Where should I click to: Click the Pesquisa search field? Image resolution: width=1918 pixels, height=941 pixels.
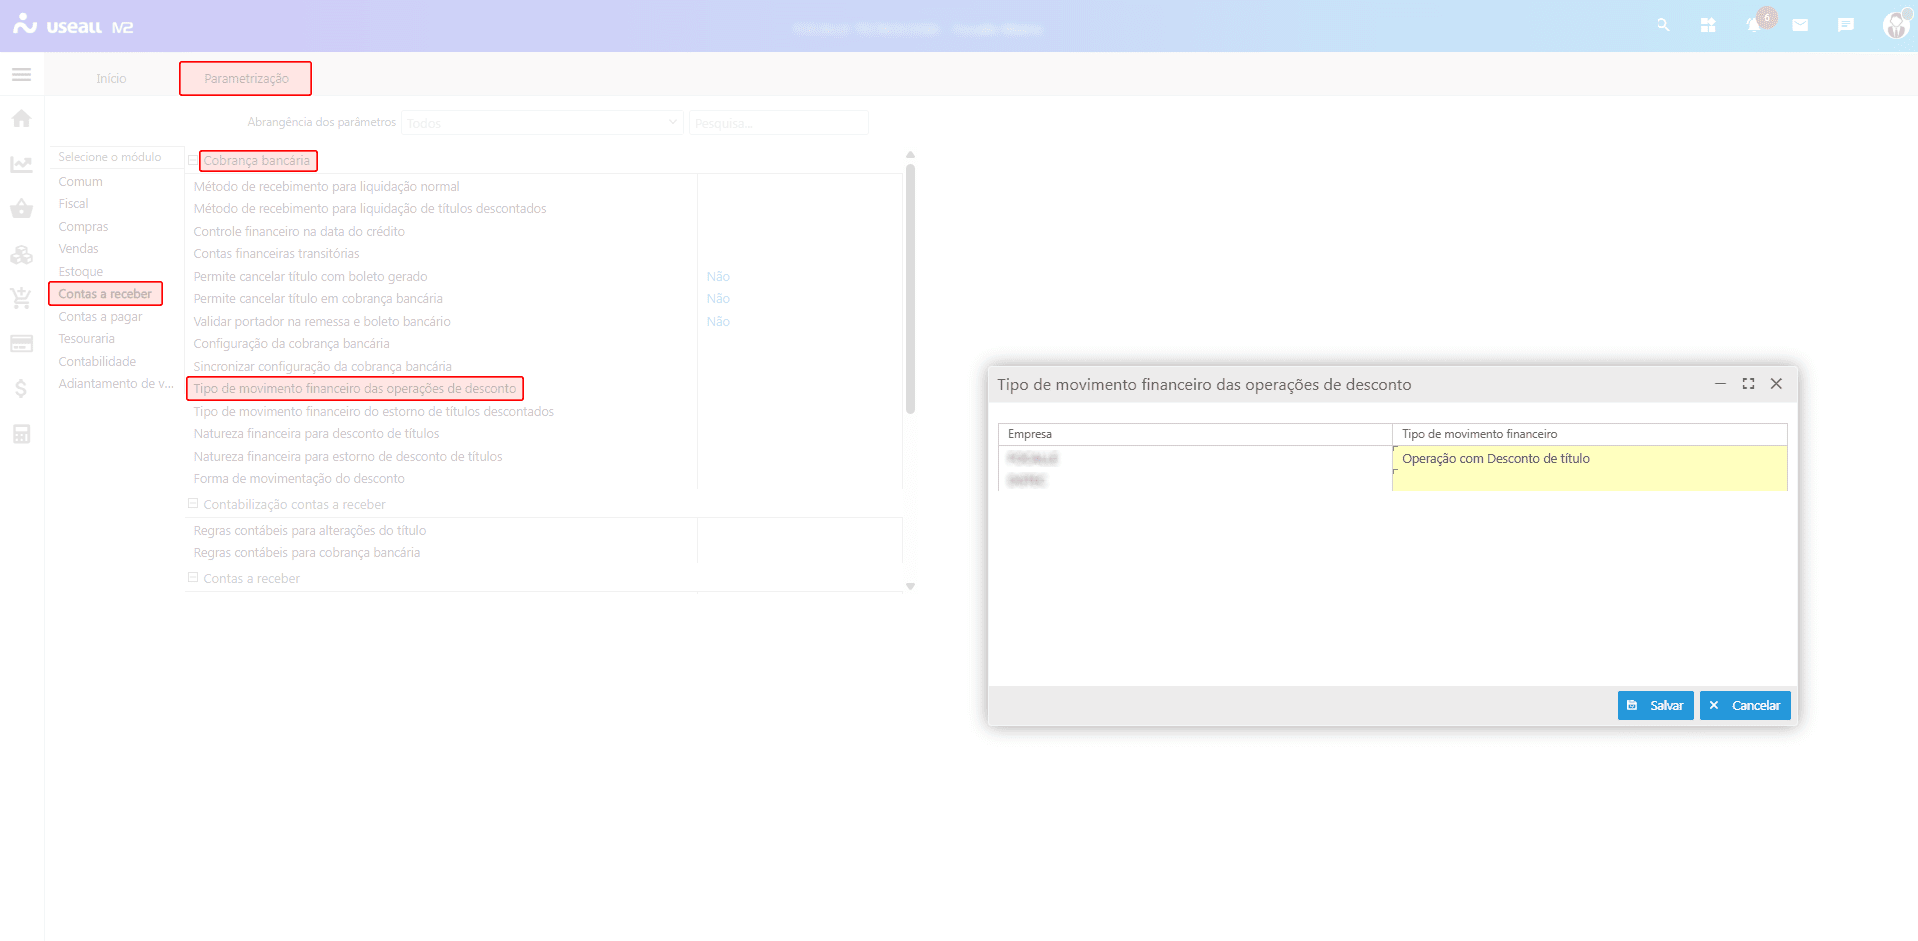(778, 123)
